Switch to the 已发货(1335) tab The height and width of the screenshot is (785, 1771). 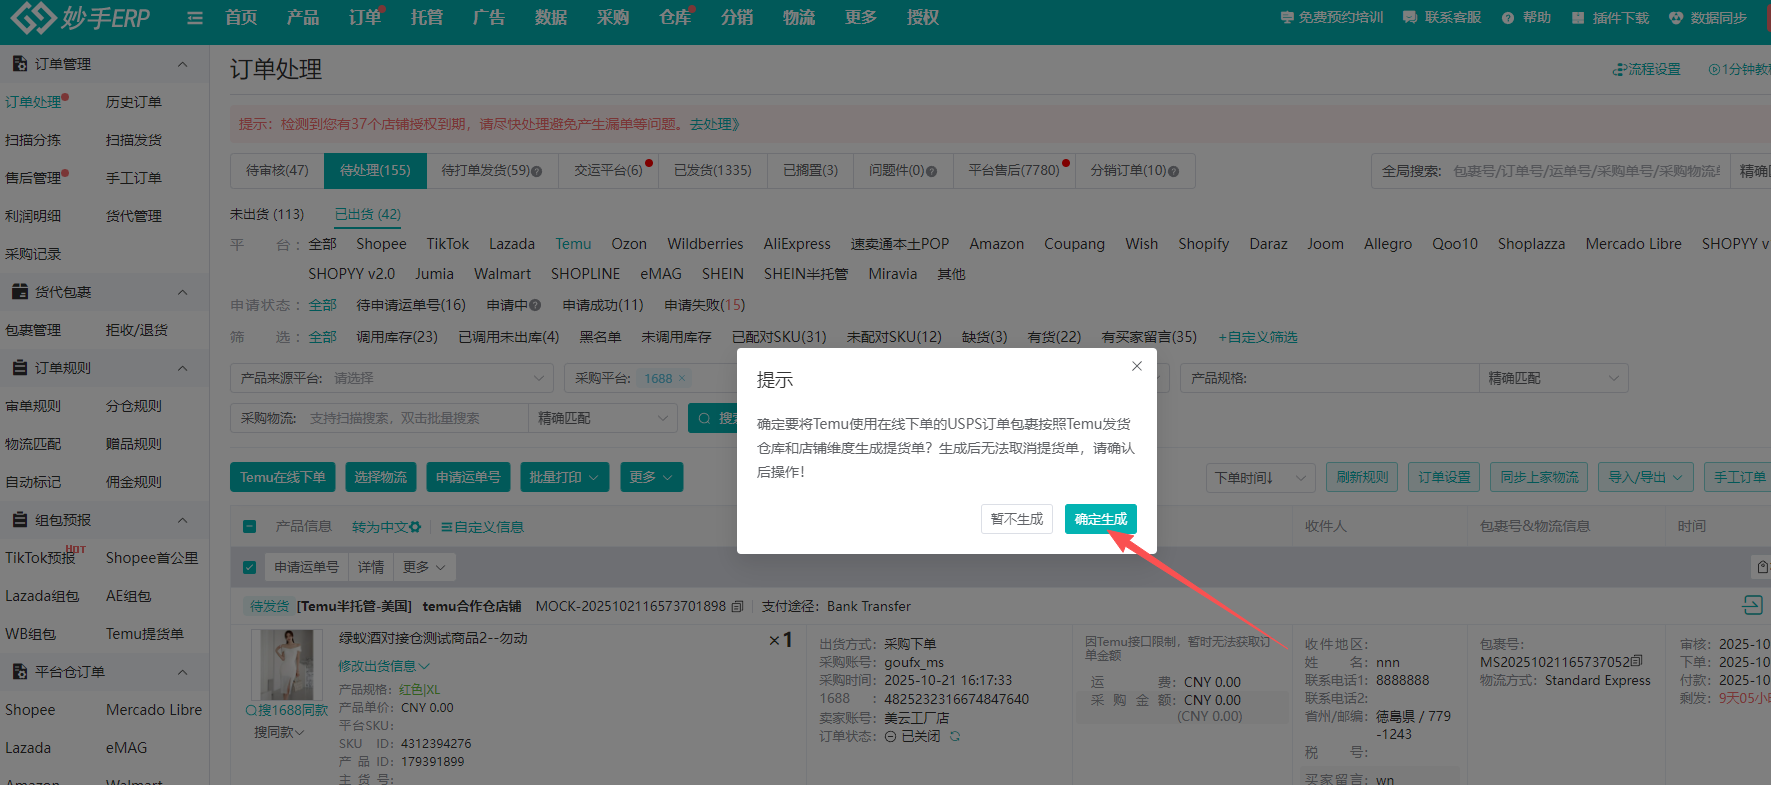(712, 171)
